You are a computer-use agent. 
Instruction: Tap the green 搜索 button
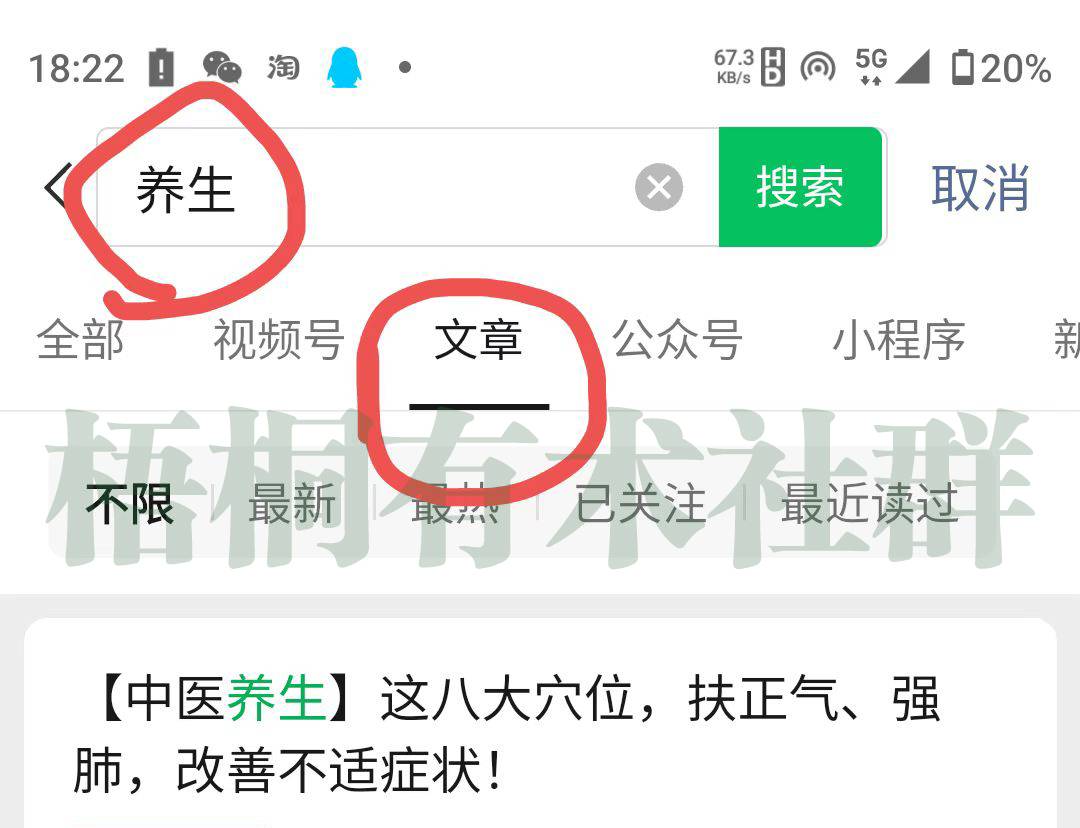(x=800, y=187)
